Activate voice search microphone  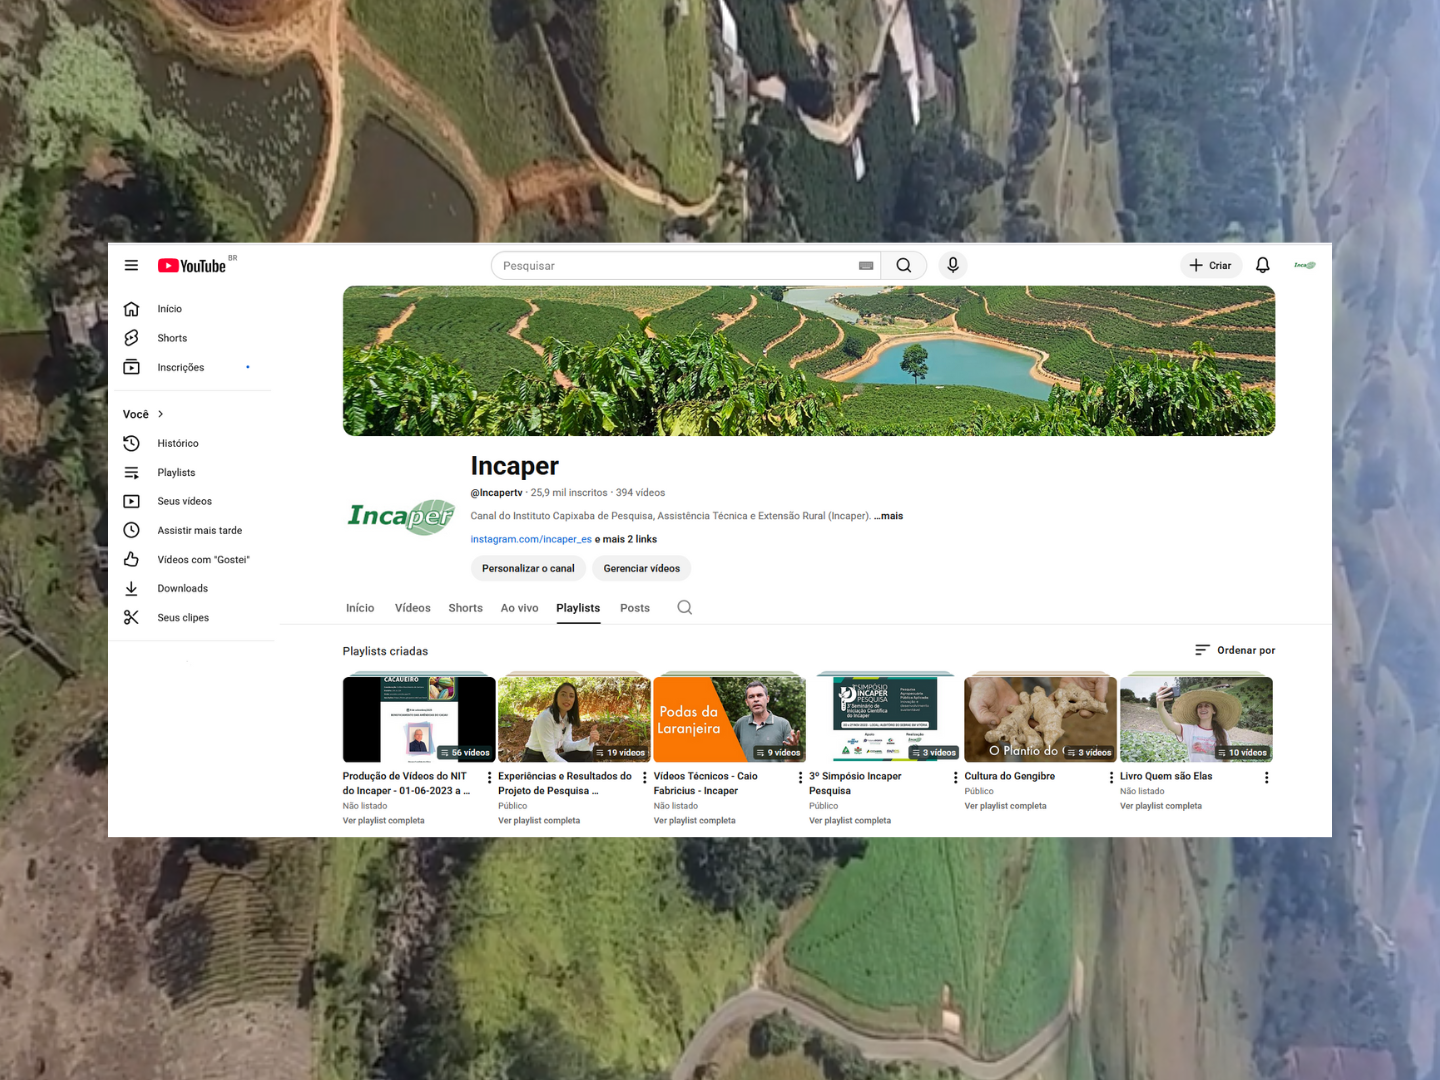953,265
